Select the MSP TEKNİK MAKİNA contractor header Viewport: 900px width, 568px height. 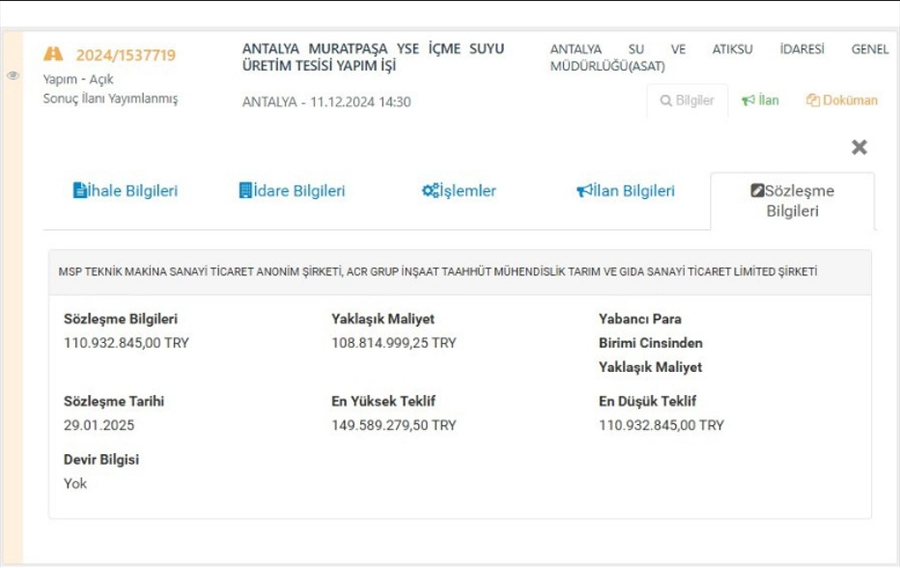437,272
